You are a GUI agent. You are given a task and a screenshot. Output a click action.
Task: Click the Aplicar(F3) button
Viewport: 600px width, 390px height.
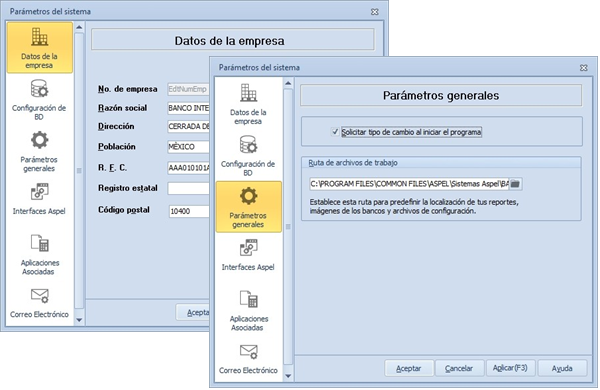(x=510, y=368)
